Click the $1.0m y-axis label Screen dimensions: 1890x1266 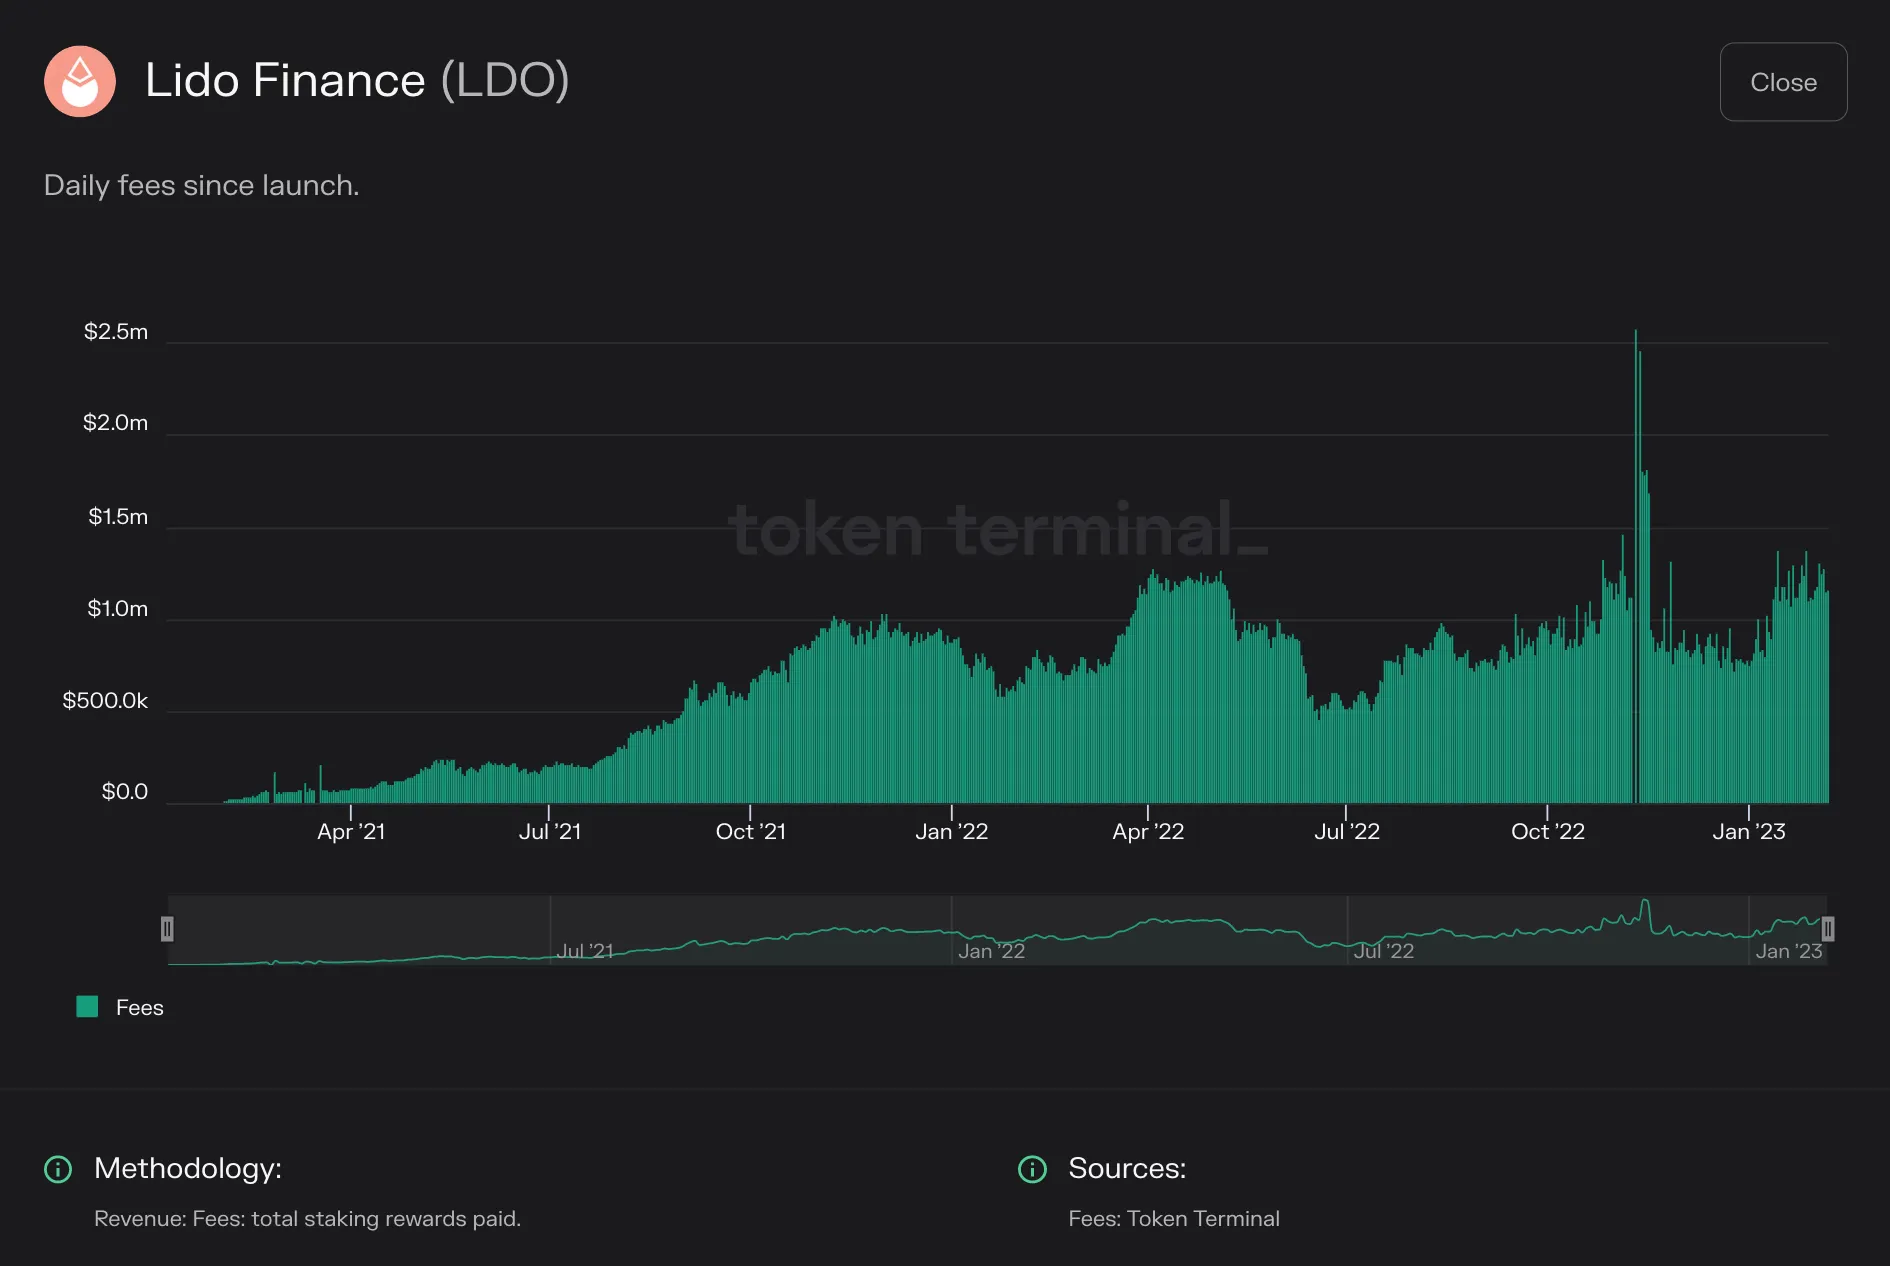(x=118, y=609)
